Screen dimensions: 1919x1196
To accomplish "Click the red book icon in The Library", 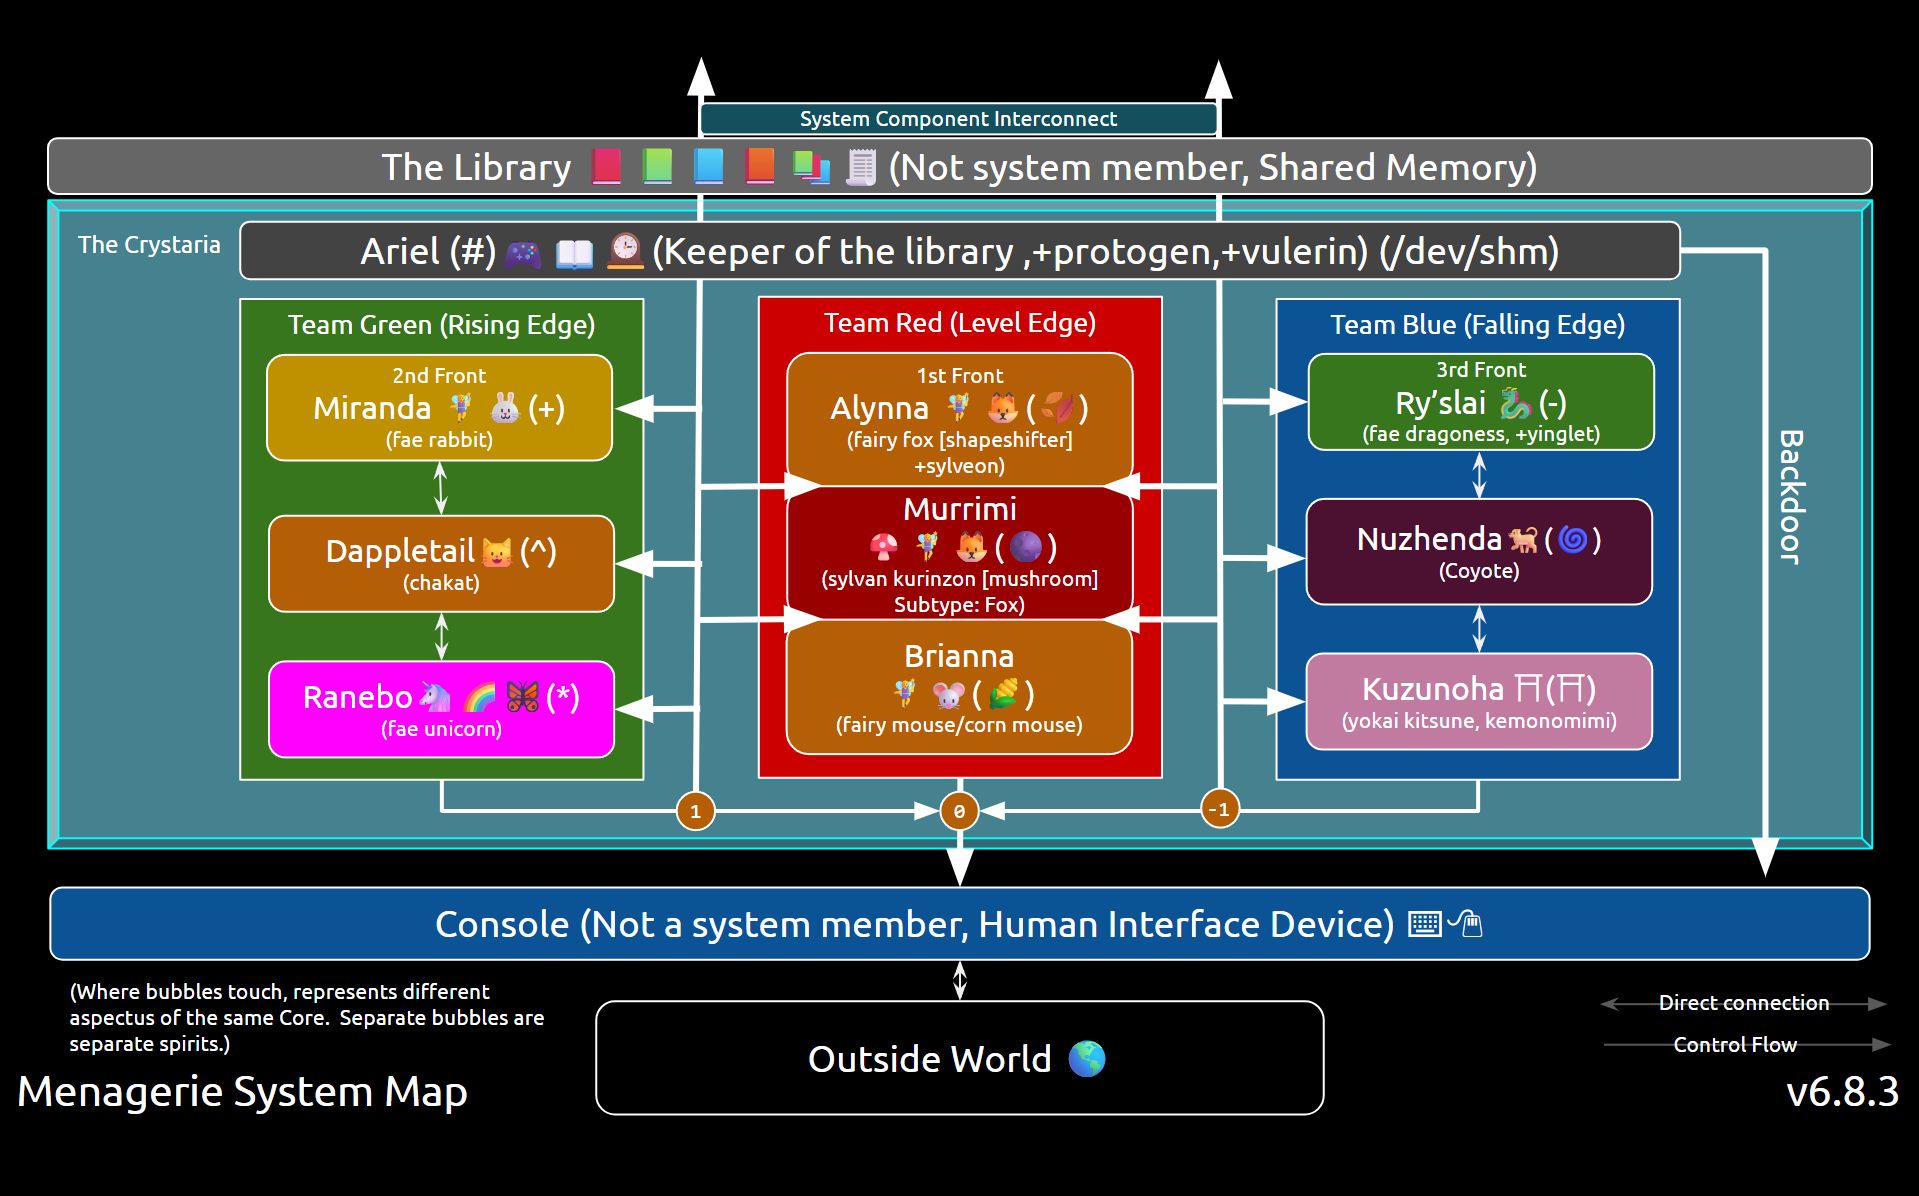I will [x=606, y=167].
